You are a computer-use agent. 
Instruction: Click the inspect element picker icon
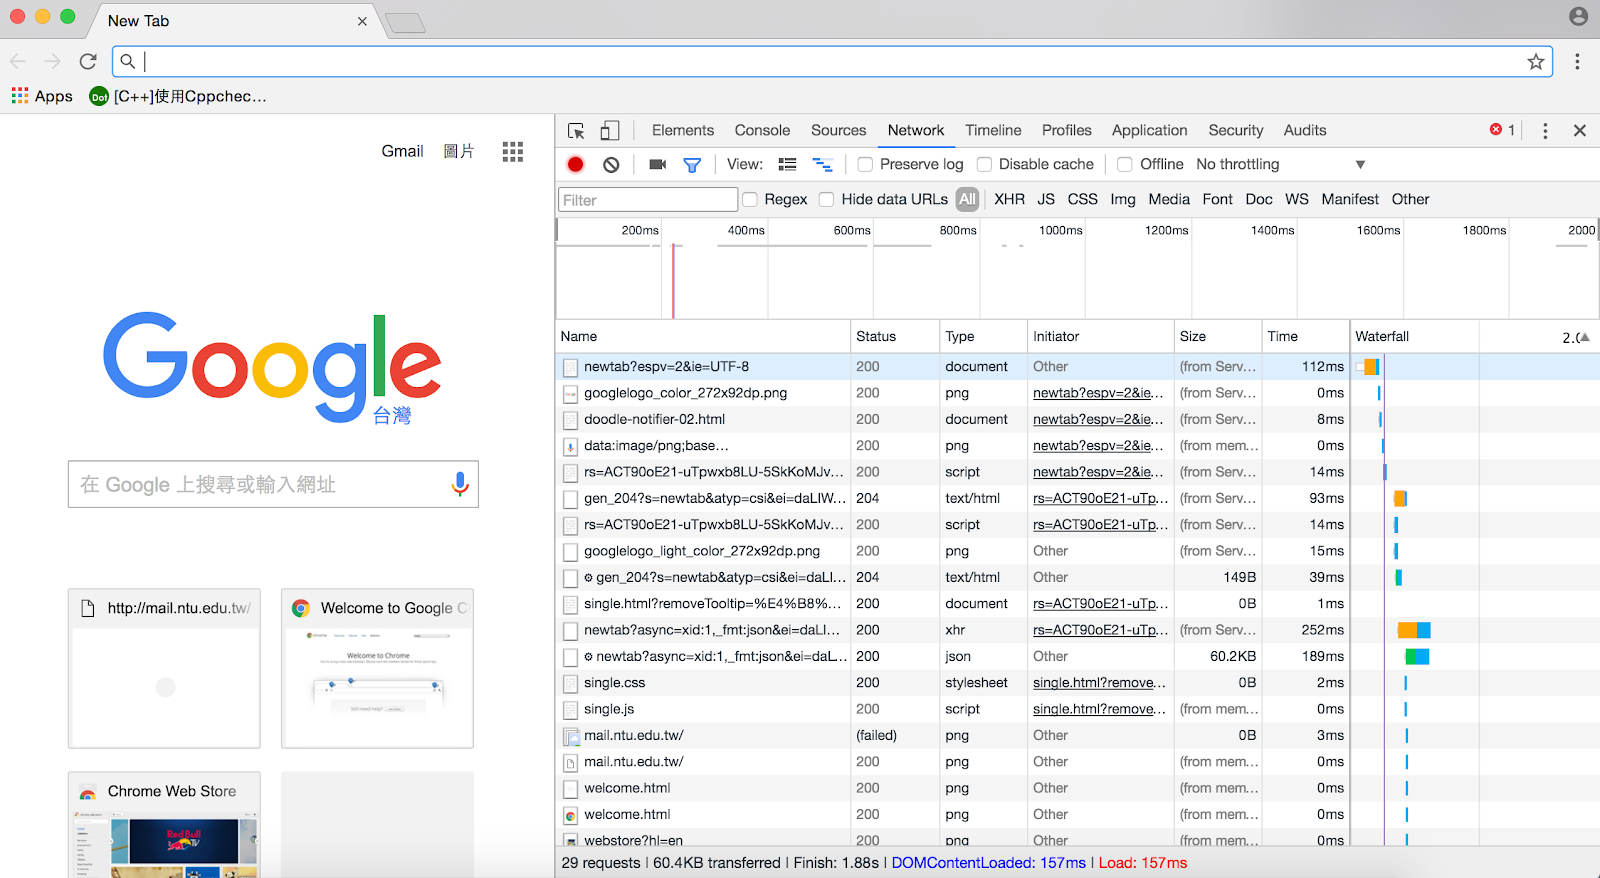(x=576, y=131)
